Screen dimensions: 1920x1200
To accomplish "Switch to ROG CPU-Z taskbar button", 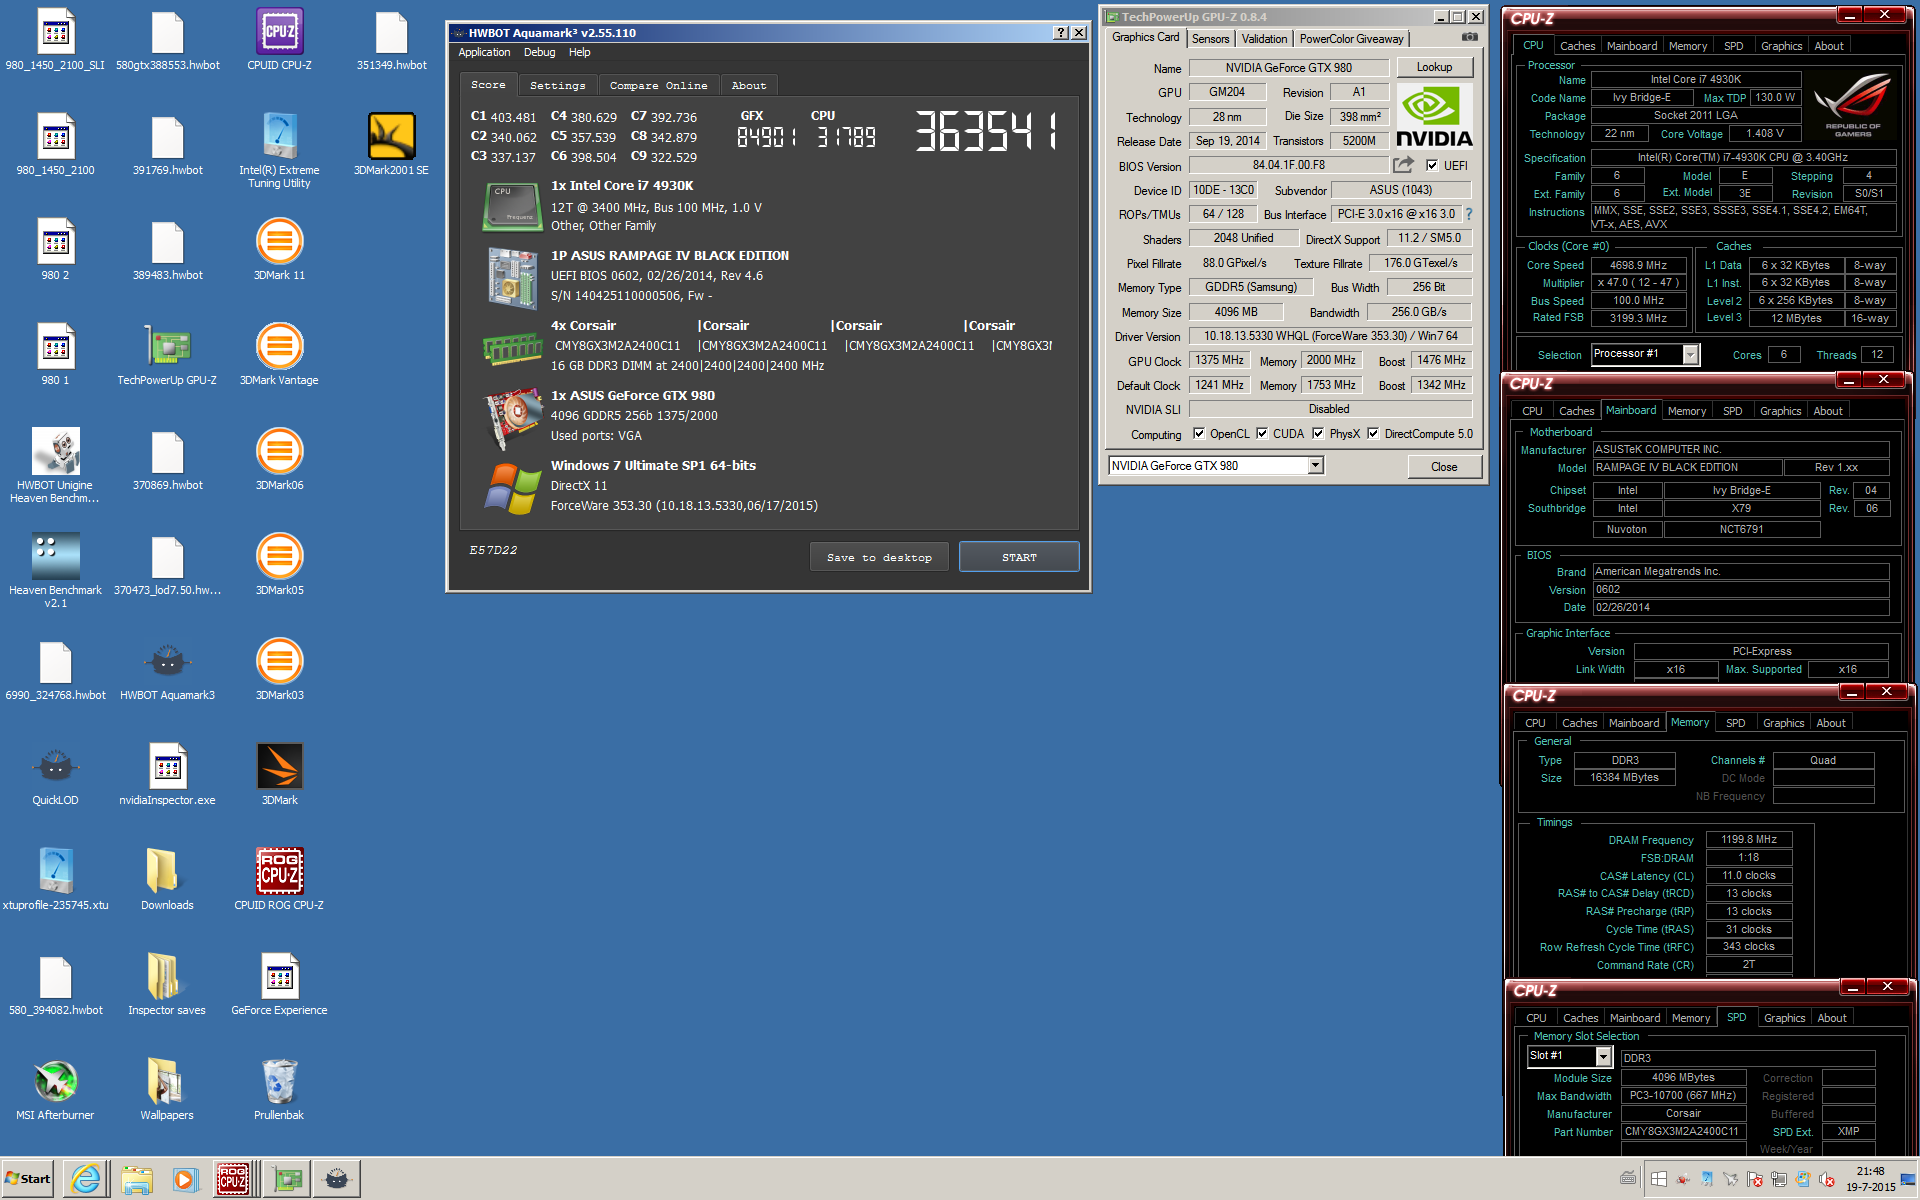I will [235, 1179].
